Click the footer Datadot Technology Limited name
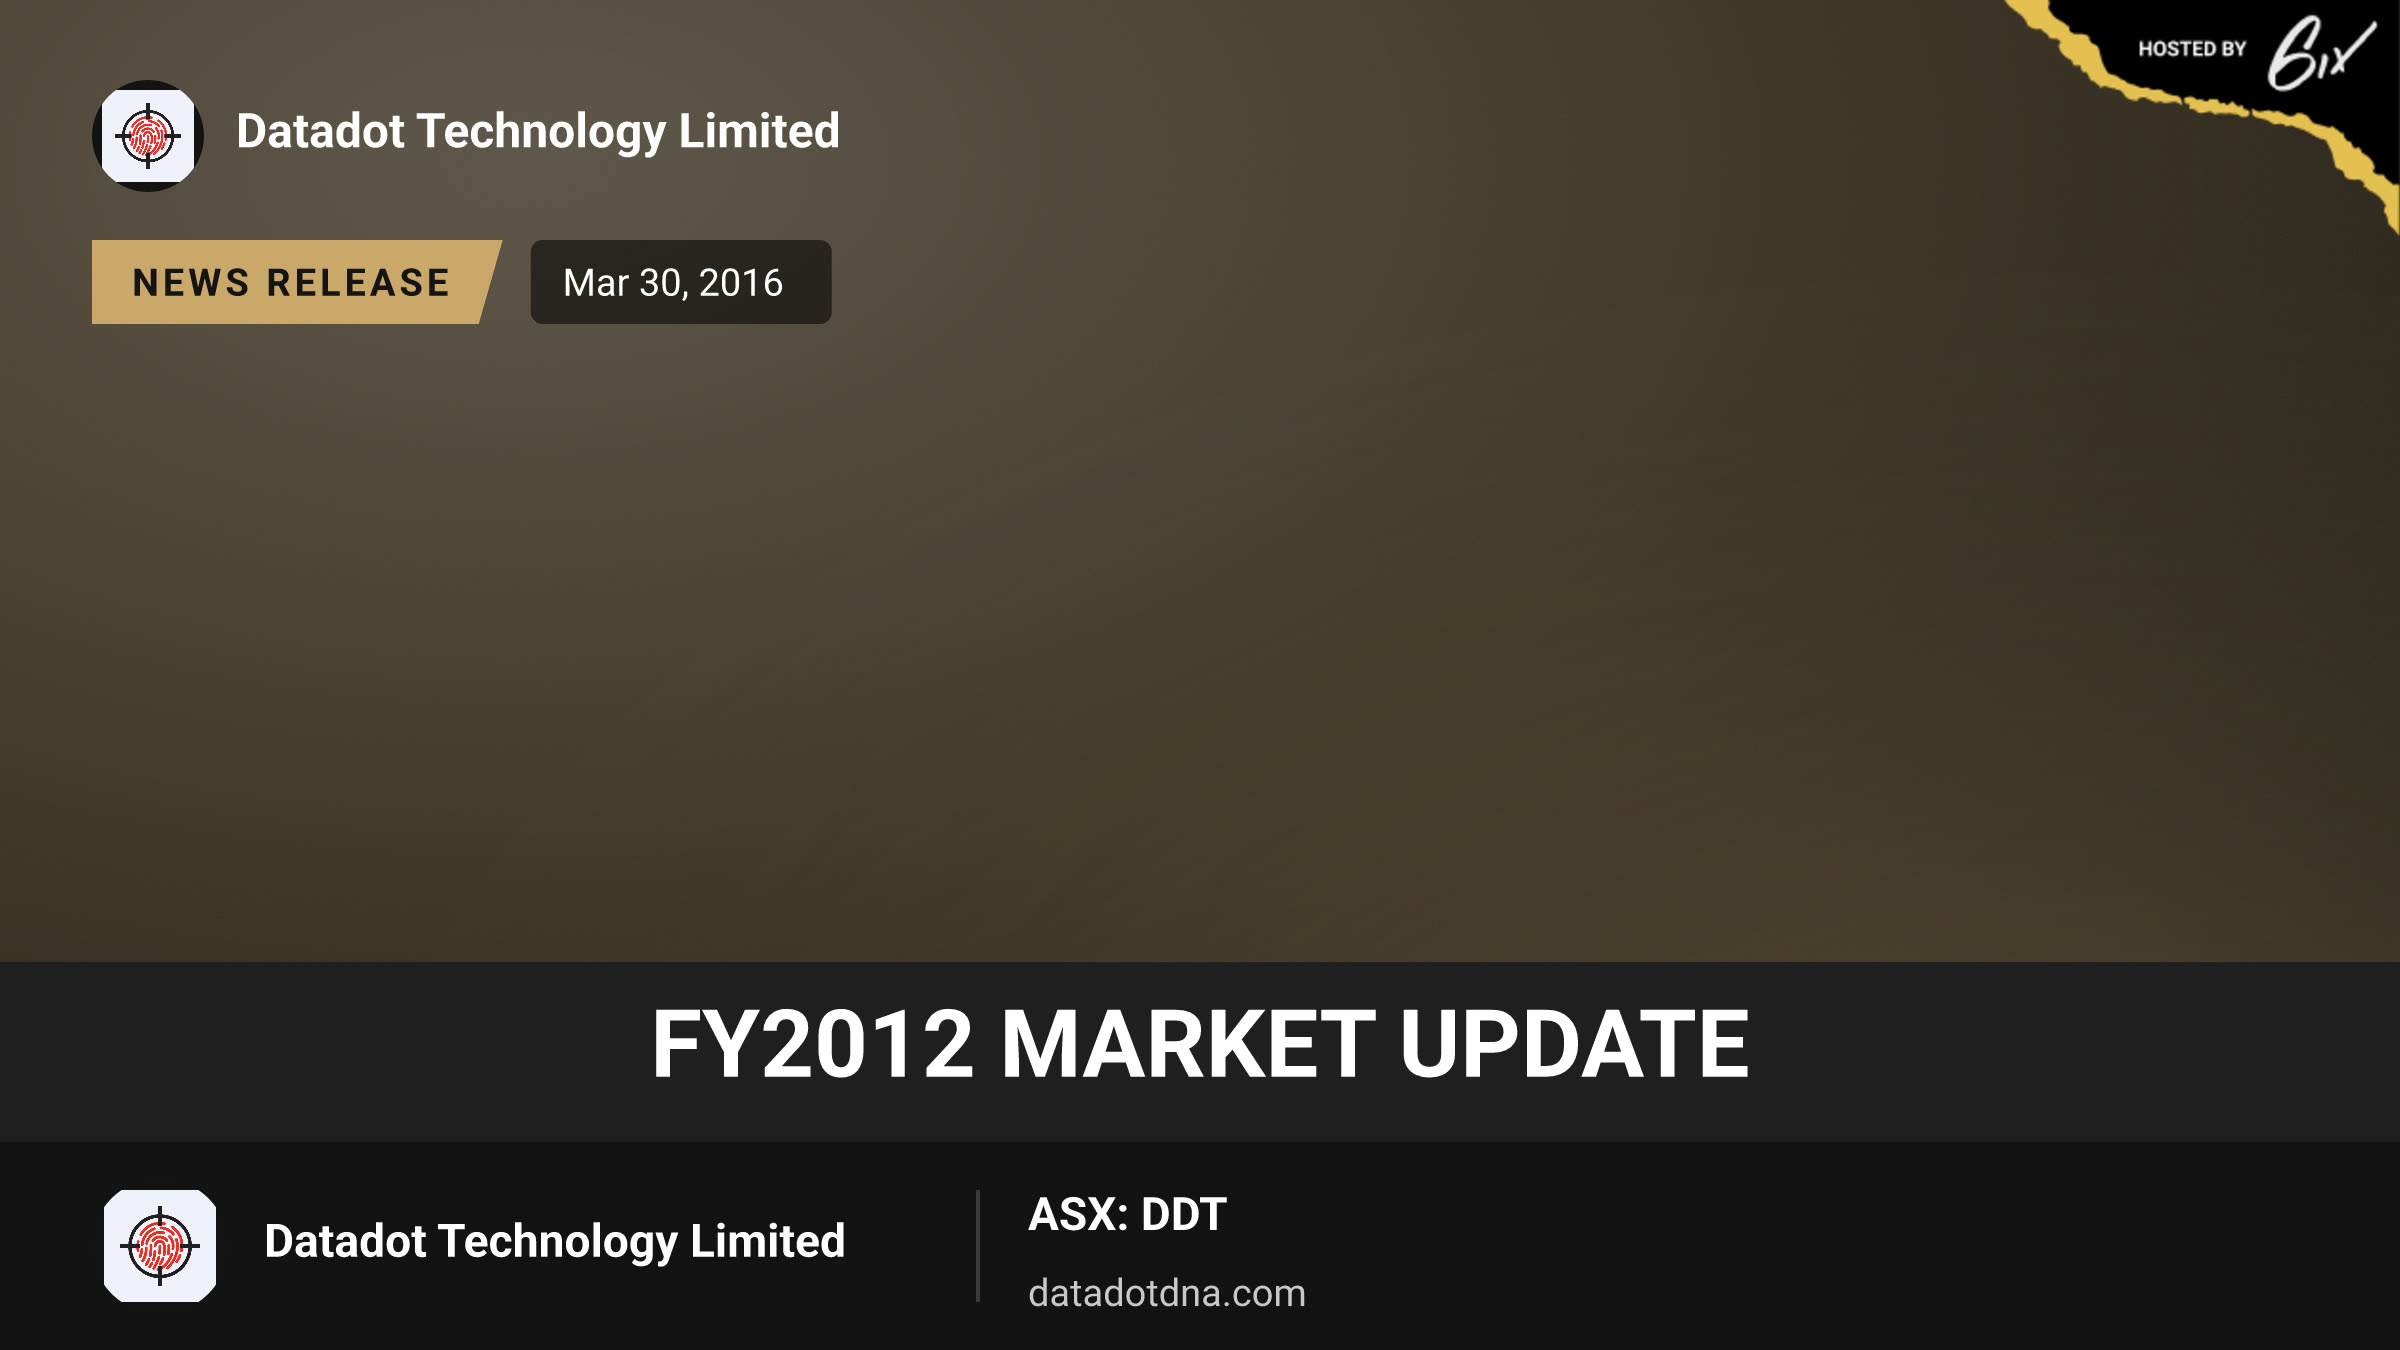The height and width of the screenshot is (1350, 2400). (555, 1242)
